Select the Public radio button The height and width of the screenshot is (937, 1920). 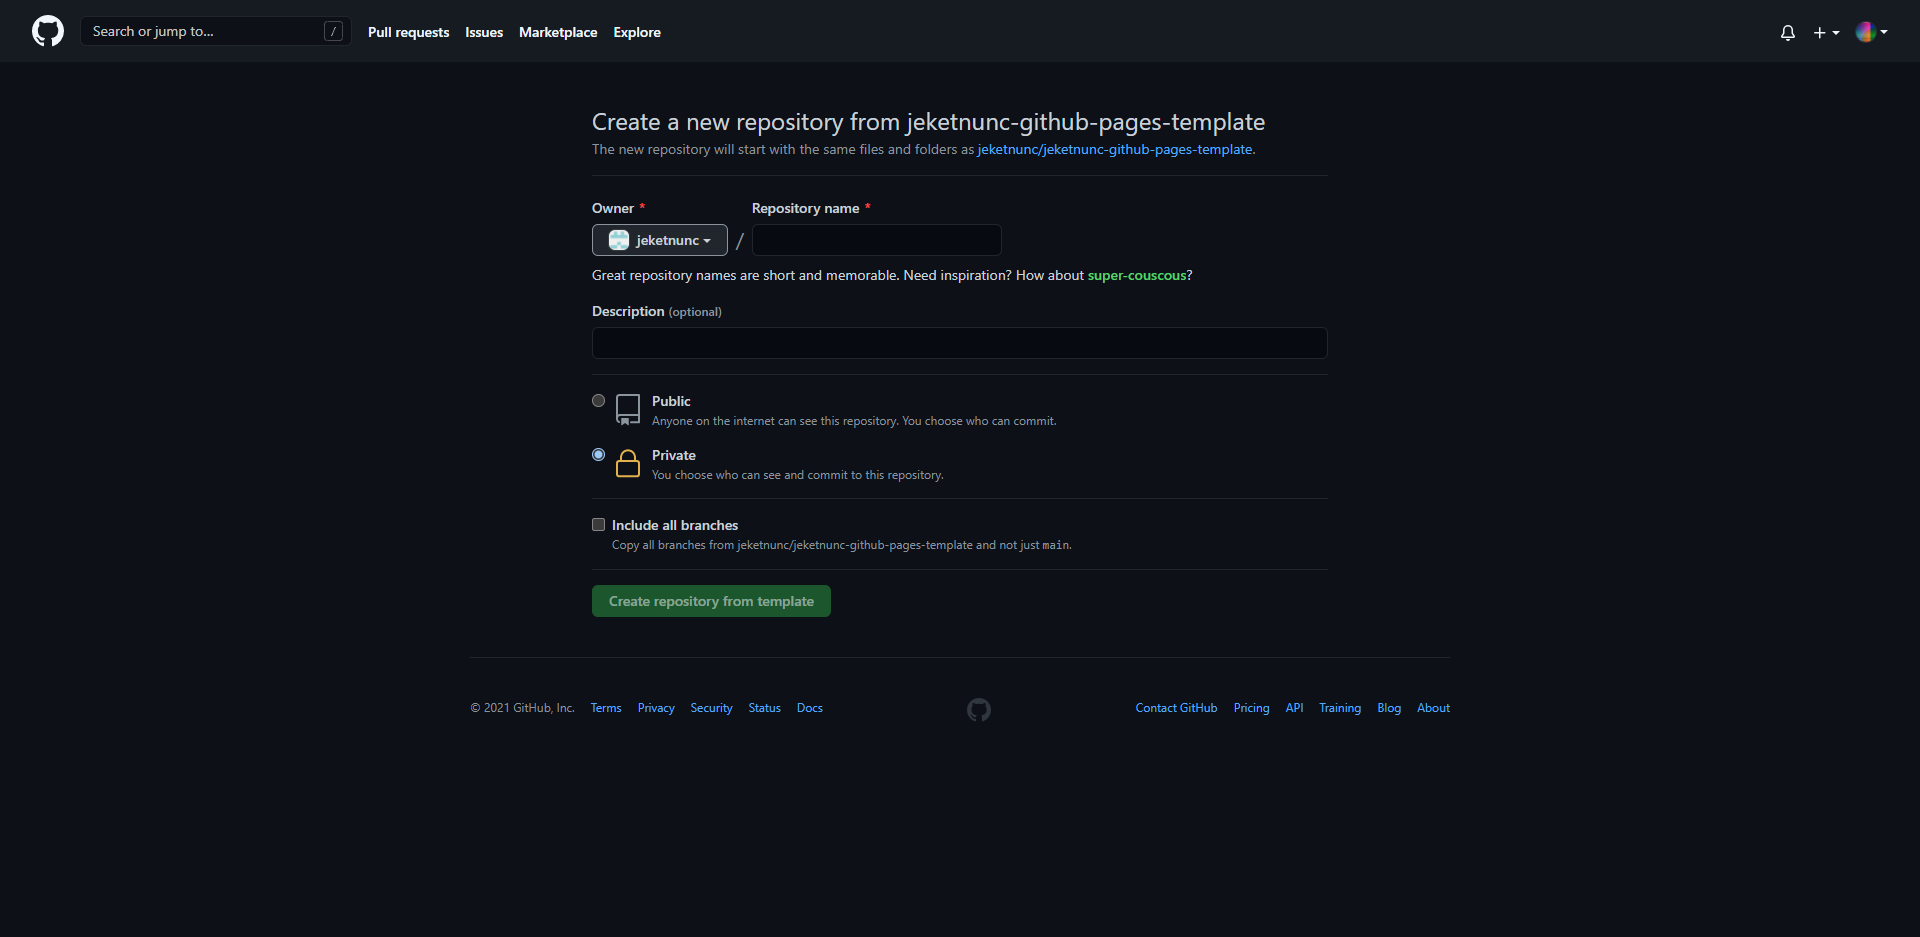pyautogui.click(x=598, y=400)
